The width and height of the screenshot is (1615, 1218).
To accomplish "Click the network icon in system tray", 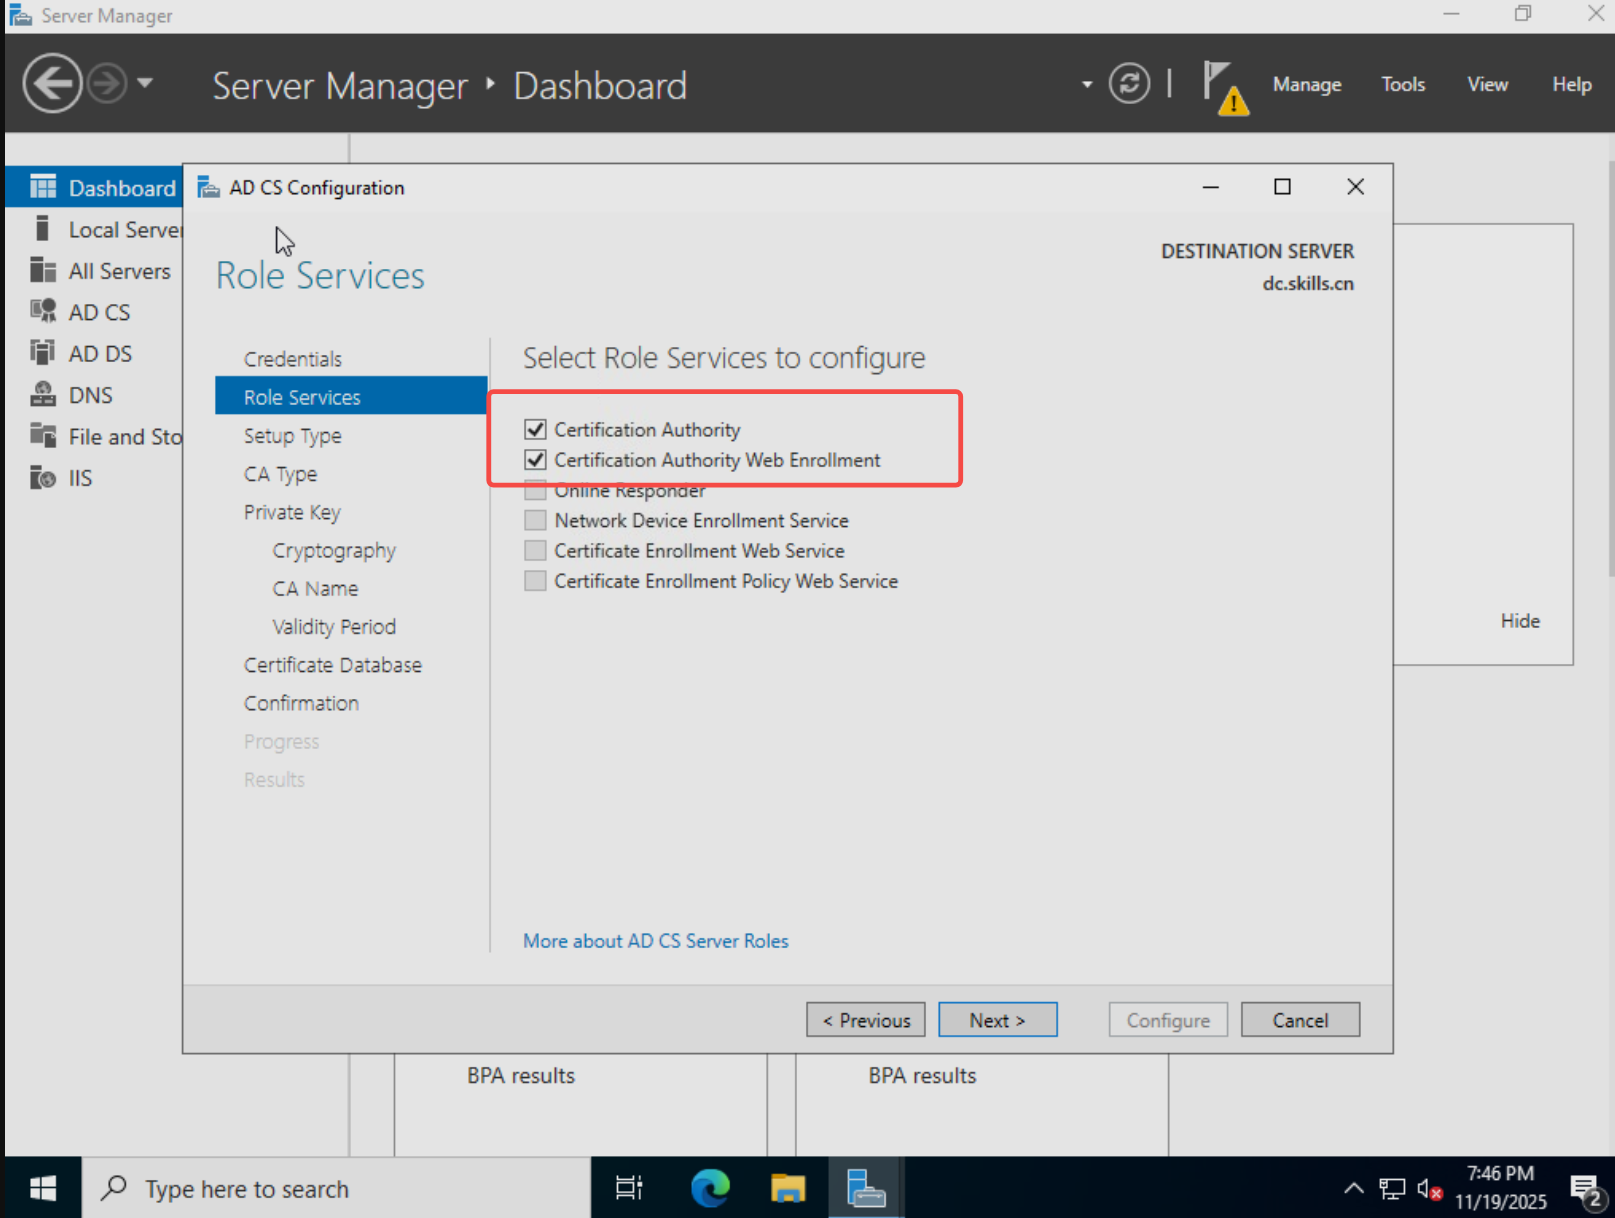I will pos(1392,1188).
